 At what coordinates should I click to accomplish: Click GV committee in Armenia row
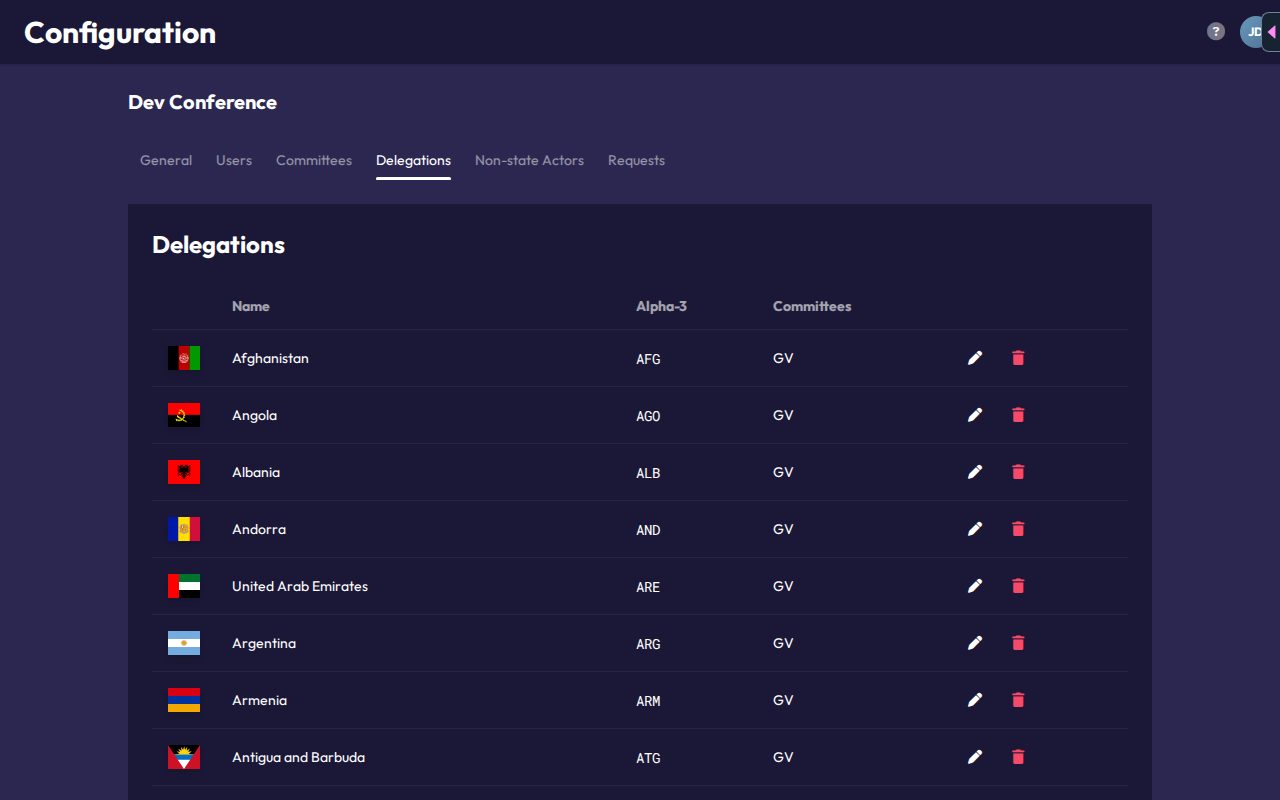(x=783, y=700)
